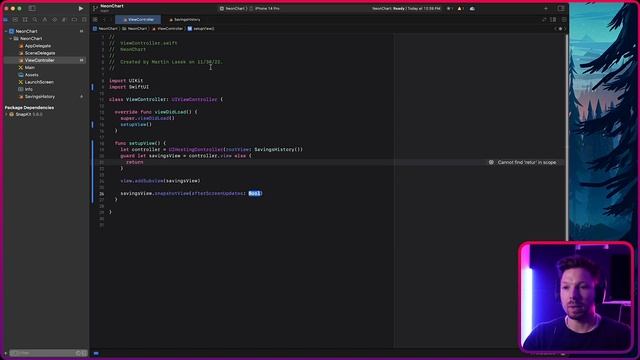Click the yellow warning indicator in activity bar

click(461, 9)
